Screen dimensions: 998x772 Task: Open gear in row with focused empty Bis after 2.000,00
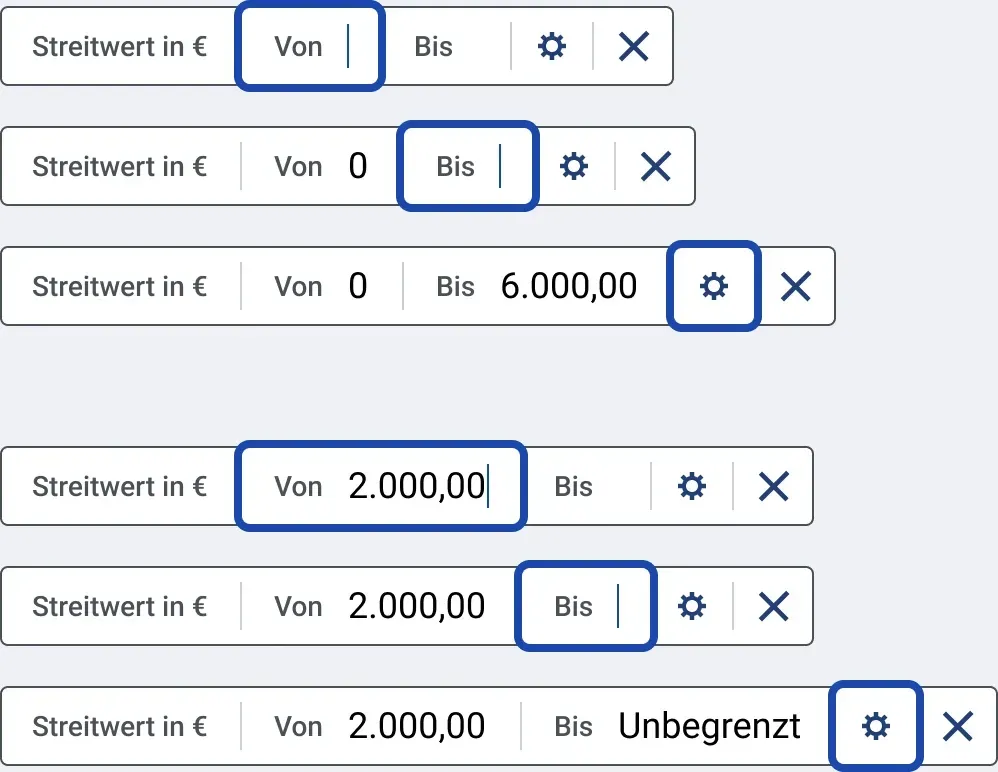click(692, 606)
